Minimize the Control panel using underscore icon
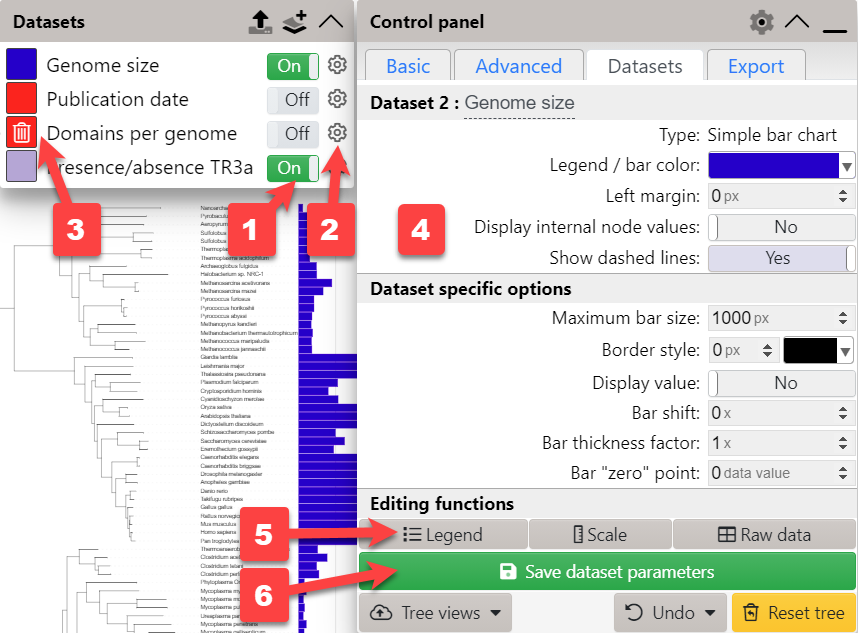The image size is (858, 633). point(835,23)
